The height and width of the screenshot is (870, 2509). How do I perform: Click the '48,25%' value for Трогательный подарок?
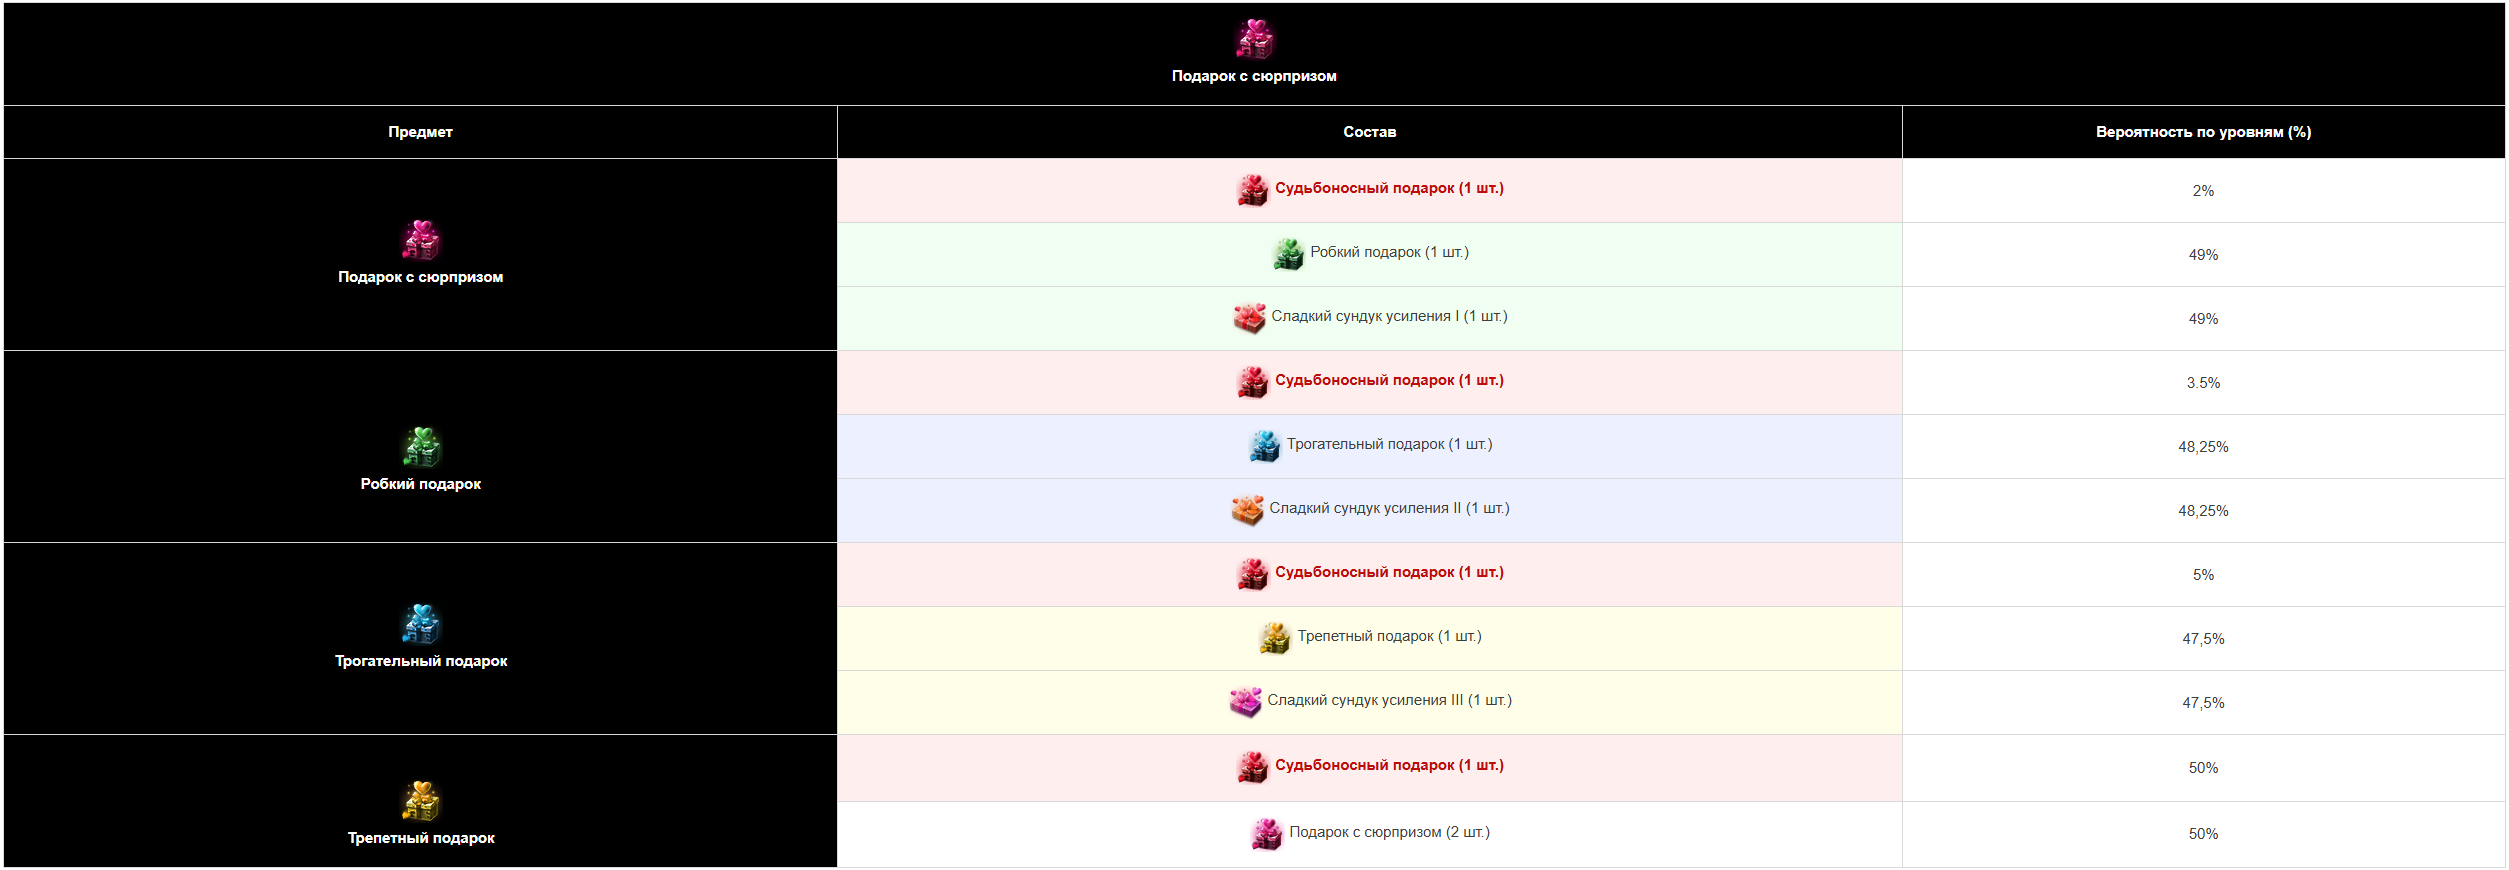[x=2203, y=447]
